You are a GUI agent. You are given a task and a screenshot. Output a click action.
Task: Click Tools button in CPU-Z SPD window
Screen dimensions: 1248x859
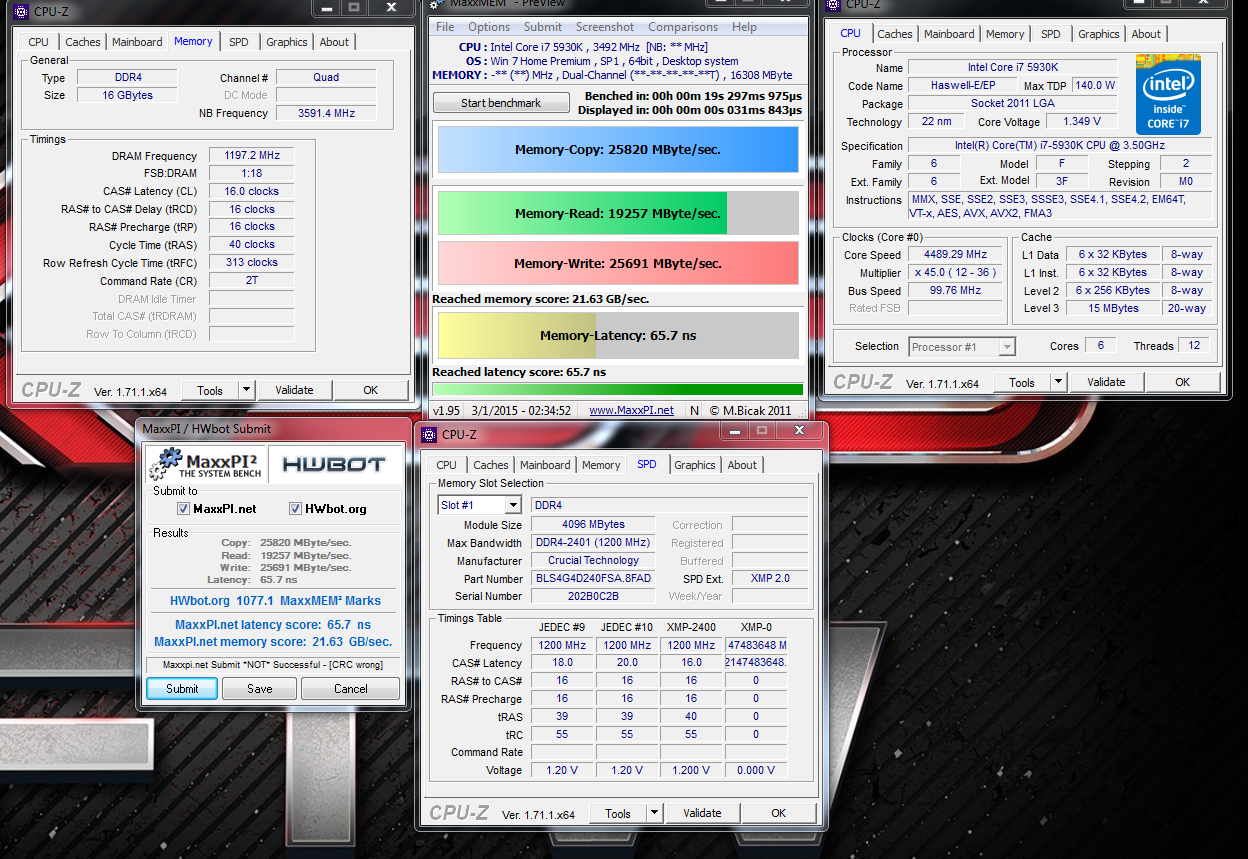618,814
